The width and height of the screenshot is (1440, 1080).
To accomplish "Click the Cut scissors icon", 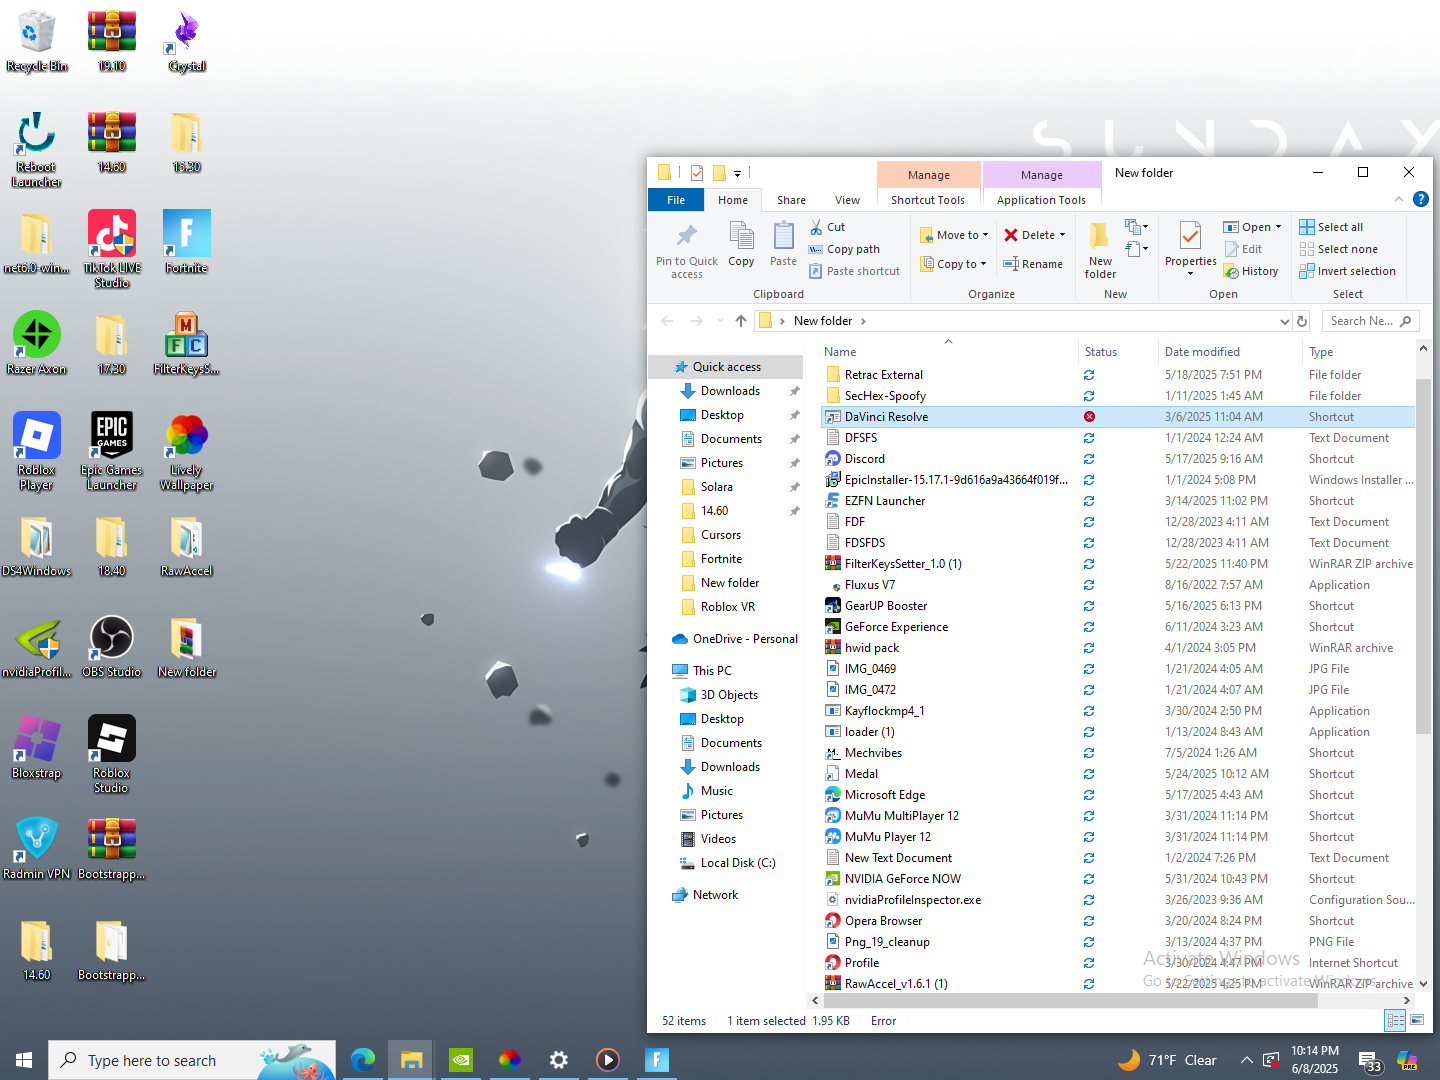I will (816, 227).
